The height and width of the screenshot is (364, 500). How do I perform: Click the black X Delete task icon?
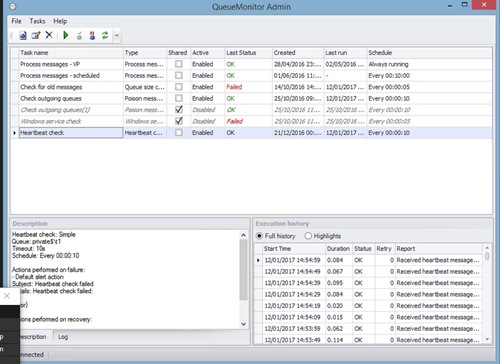click(49, 35)
